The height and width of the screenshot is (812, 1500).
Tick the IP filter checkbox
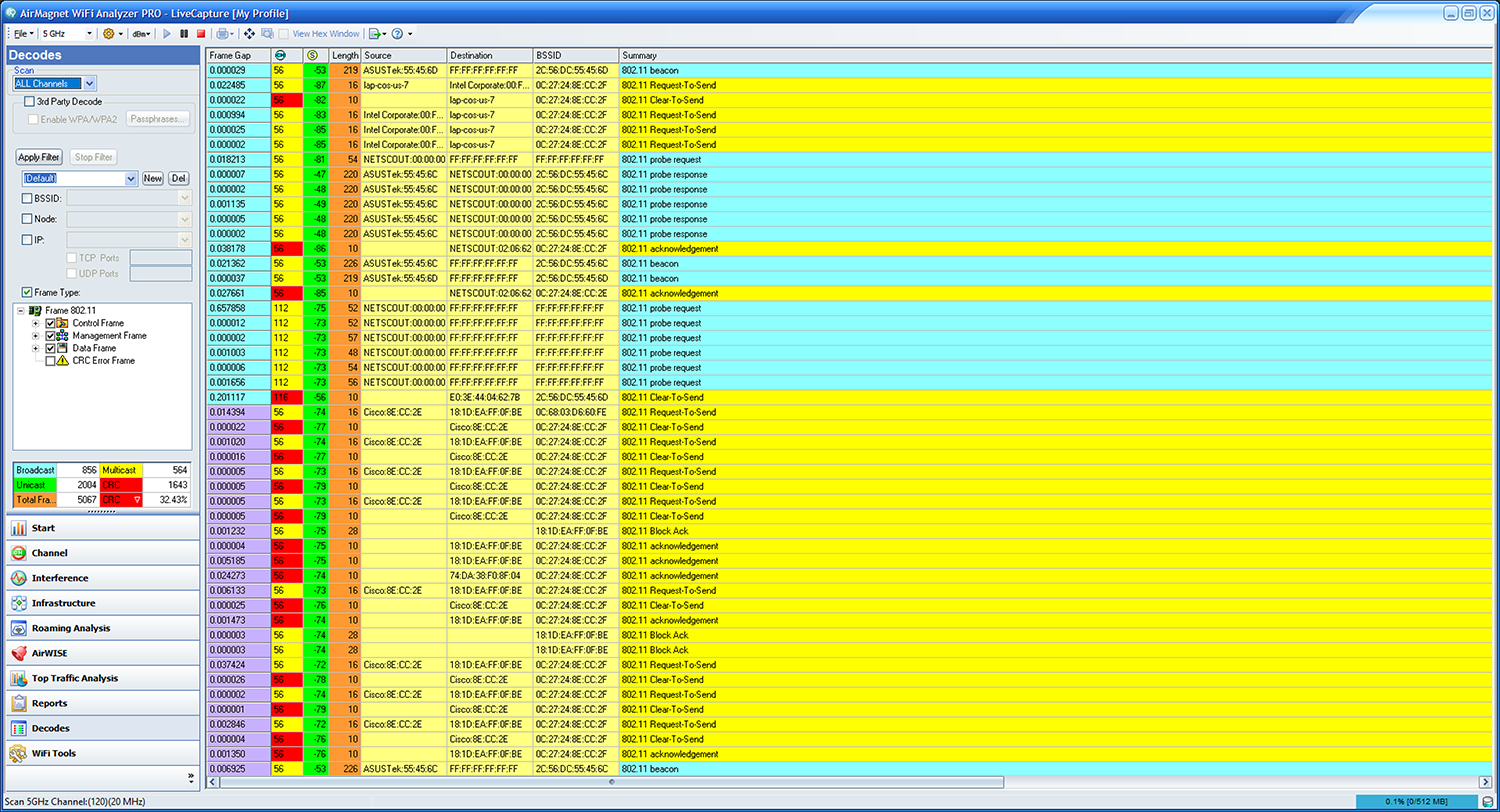point(27,240)
